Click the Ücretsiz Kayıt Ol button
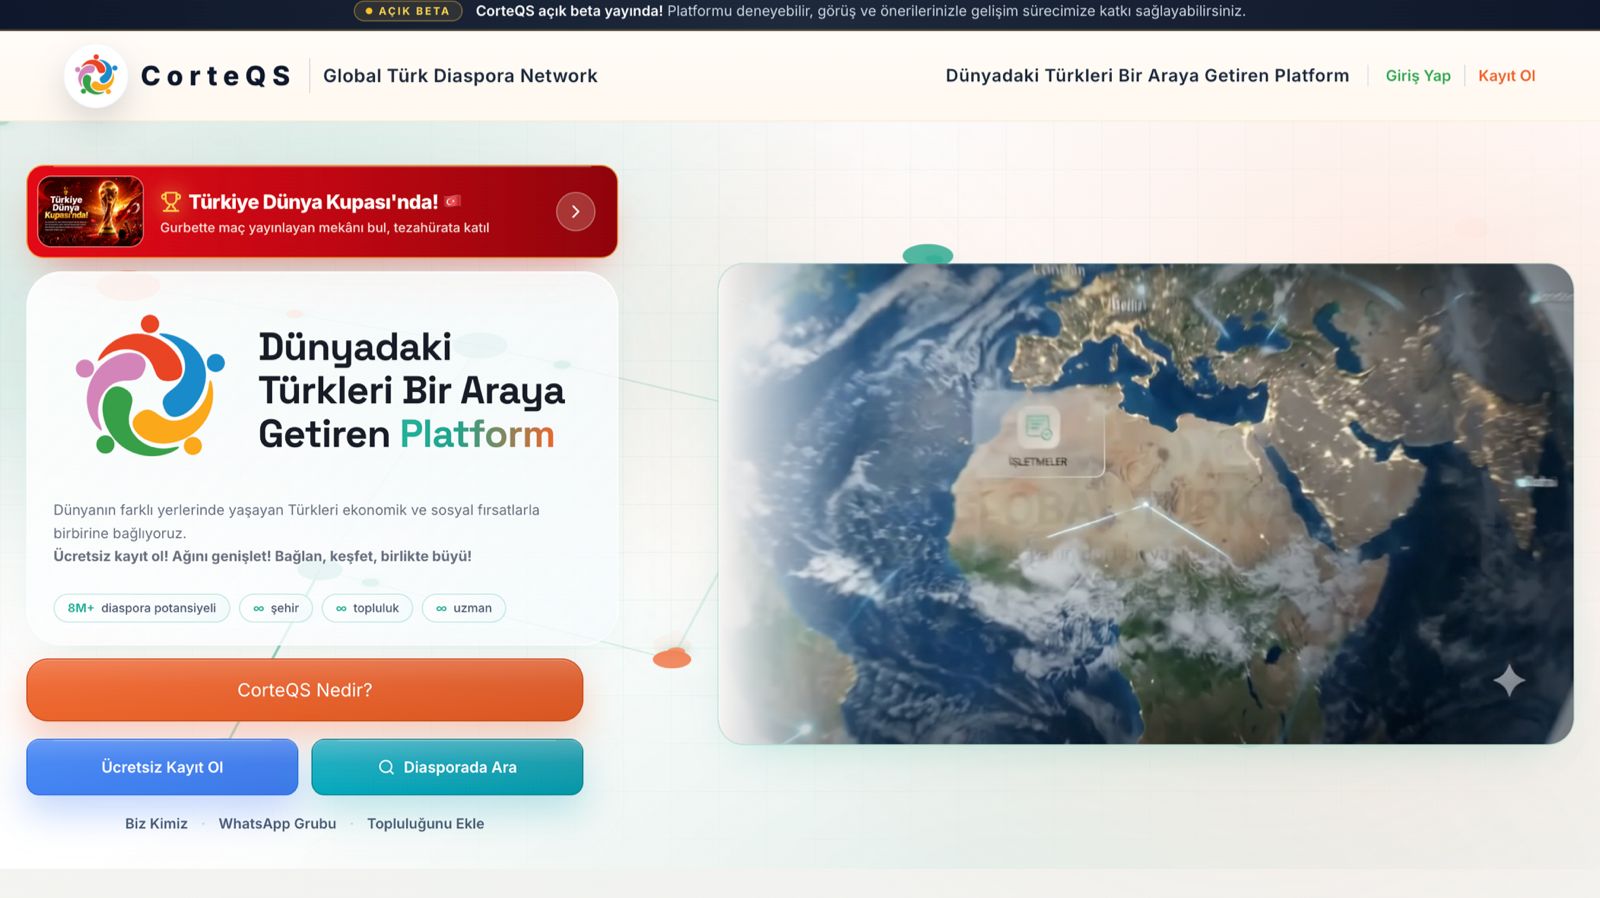The height and width of the screenshot is (898, 1600). (162, 767)
